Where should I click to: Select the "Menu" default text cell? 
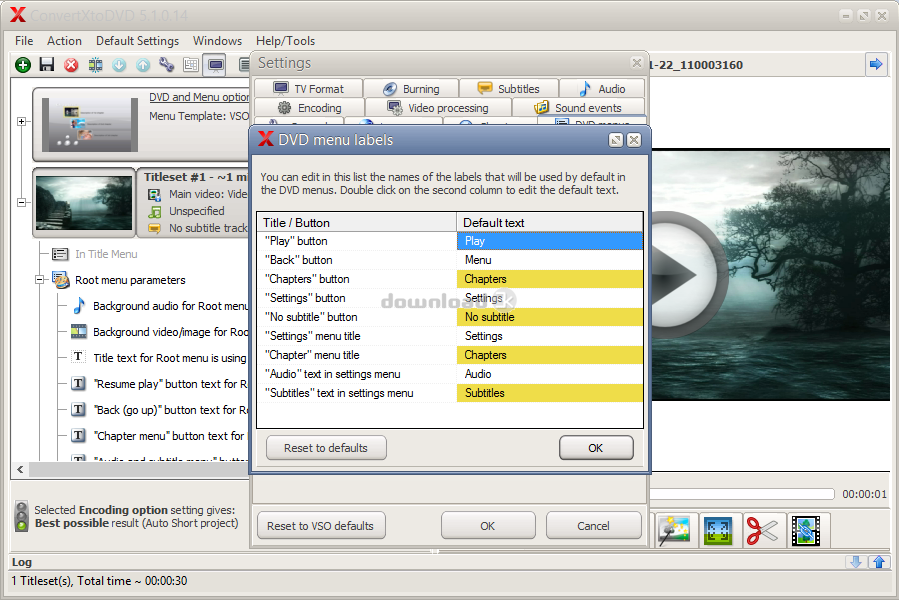pos(550,260)
